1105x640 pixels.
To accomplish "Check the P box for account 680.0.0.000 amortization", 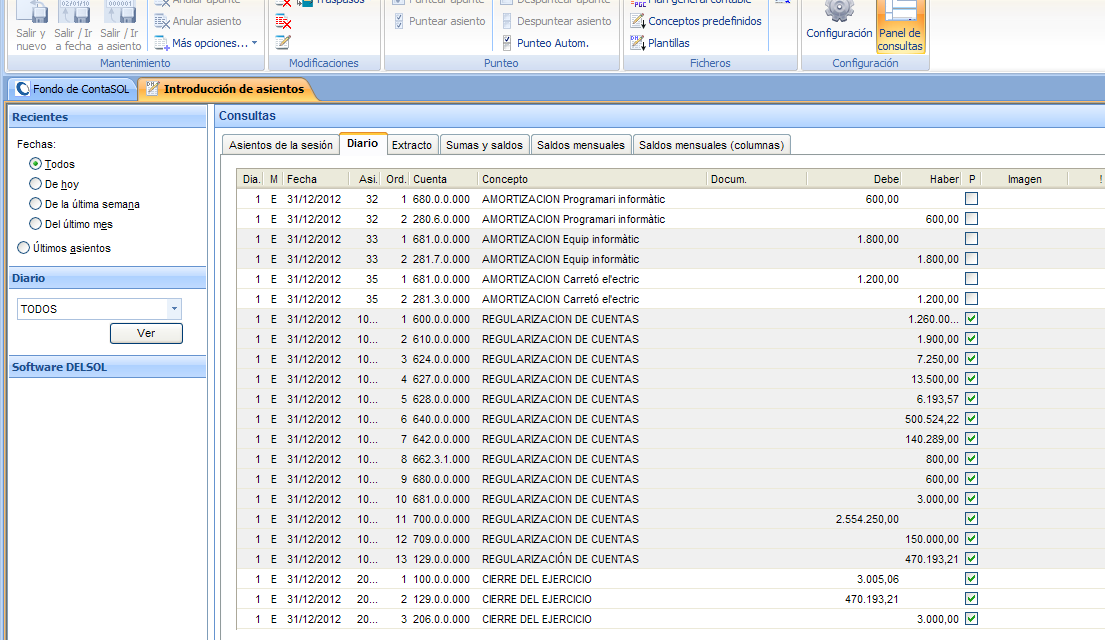I will click(x=971, y=199).
